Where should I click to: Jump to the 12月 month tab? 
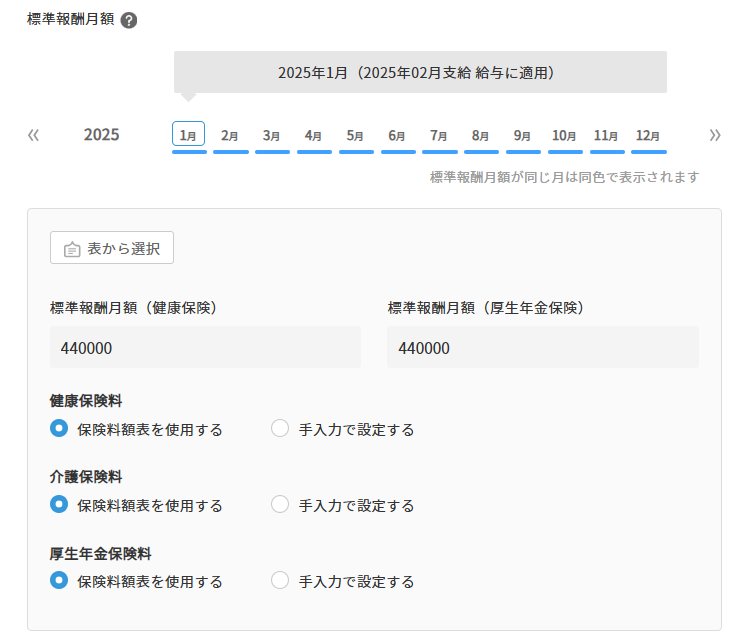point(648,135)
